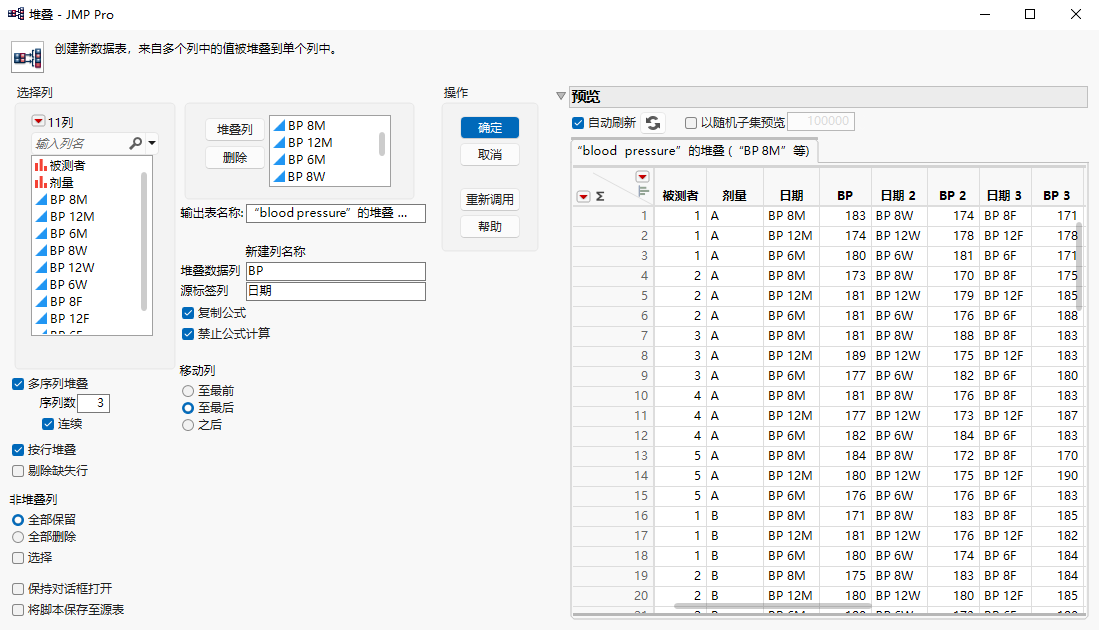
Task: Click the refresh preview icon
Action: point(653,123)
